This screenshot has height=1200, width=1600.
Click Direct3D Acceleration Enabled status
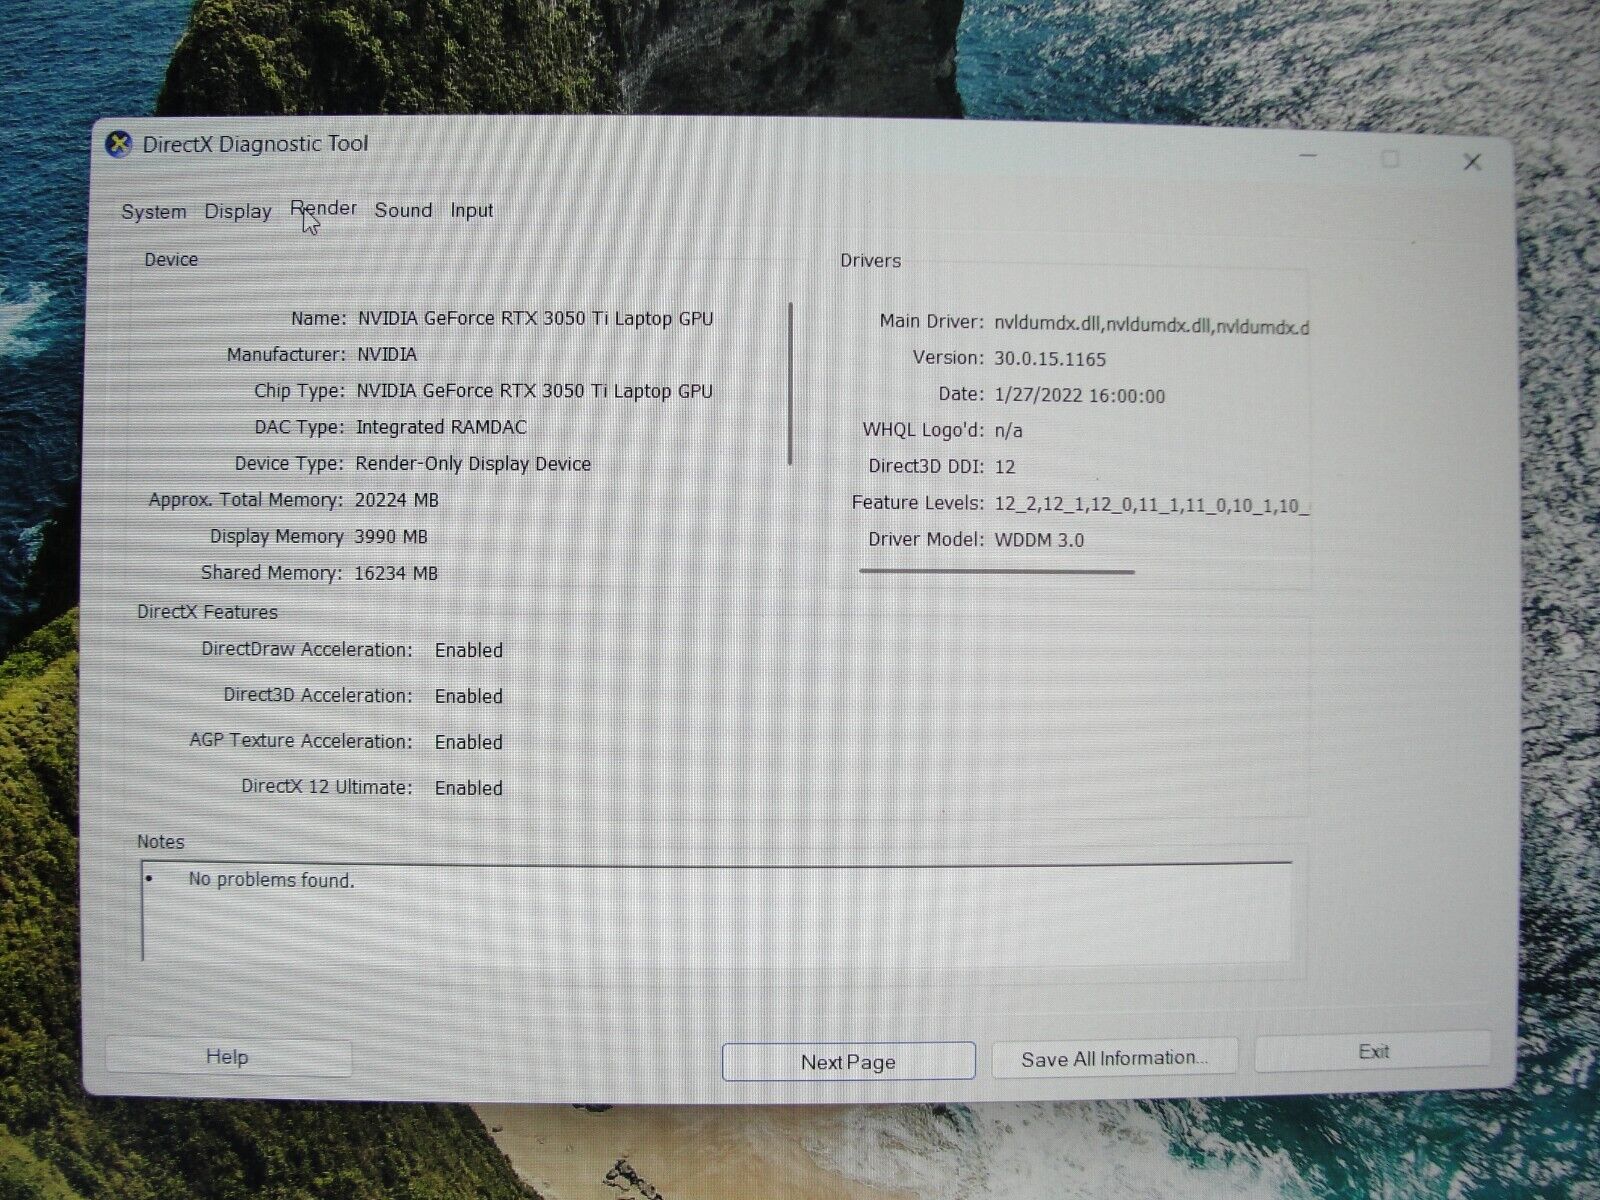[x=469, y=696]
